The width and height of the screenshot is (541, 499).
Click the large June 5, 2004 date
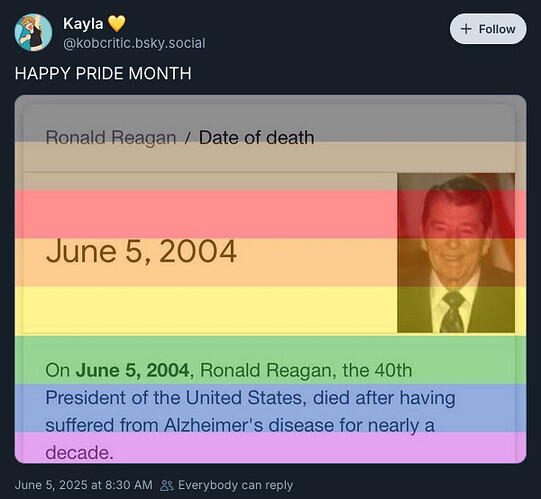[x=141, y=252]
